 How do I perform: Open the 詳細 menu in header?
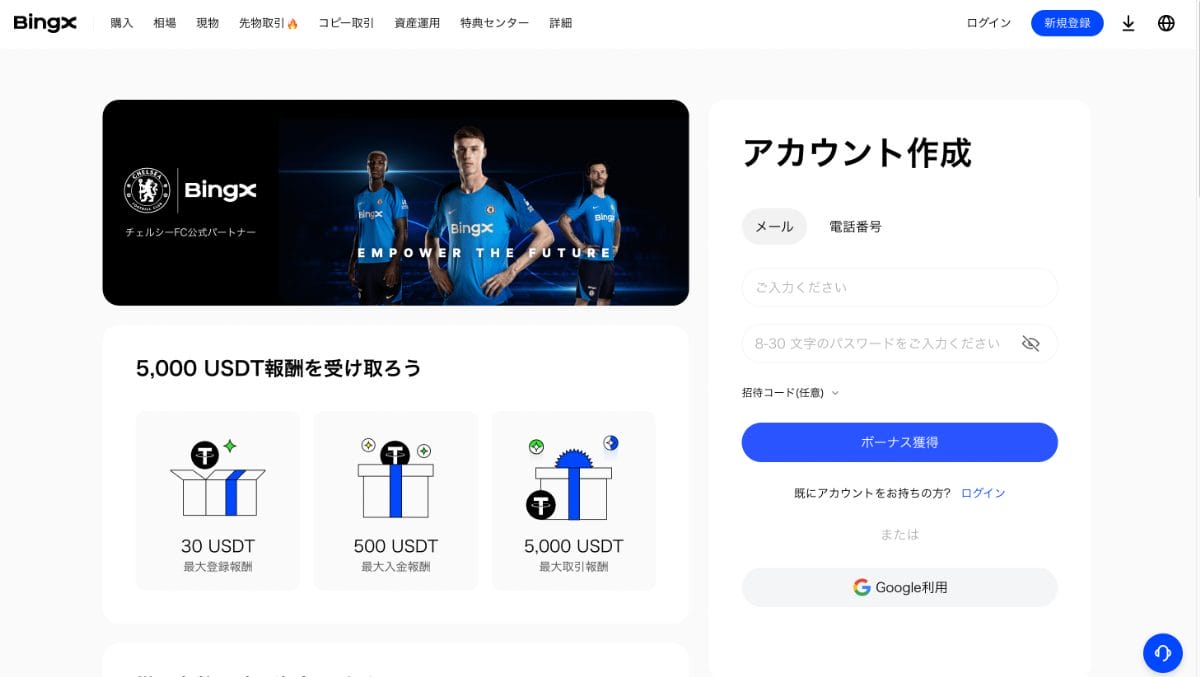click(561, 23)
